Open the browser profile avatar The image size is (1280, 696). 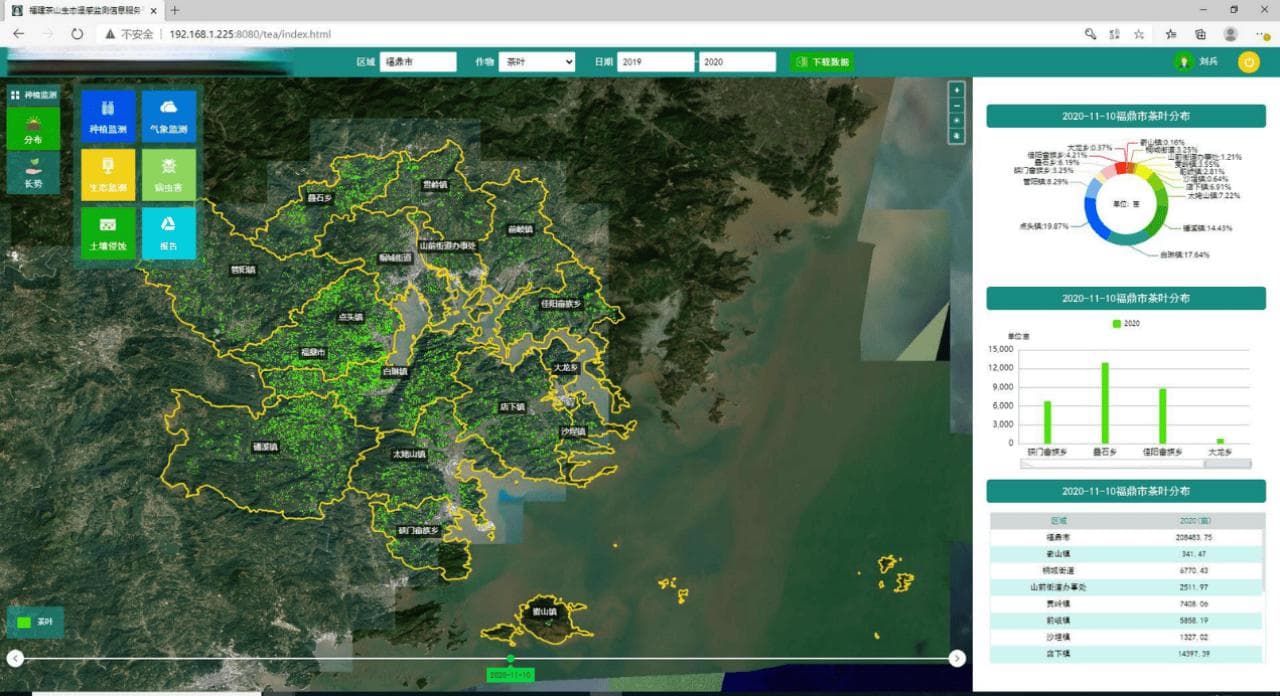coord(1230,33)
